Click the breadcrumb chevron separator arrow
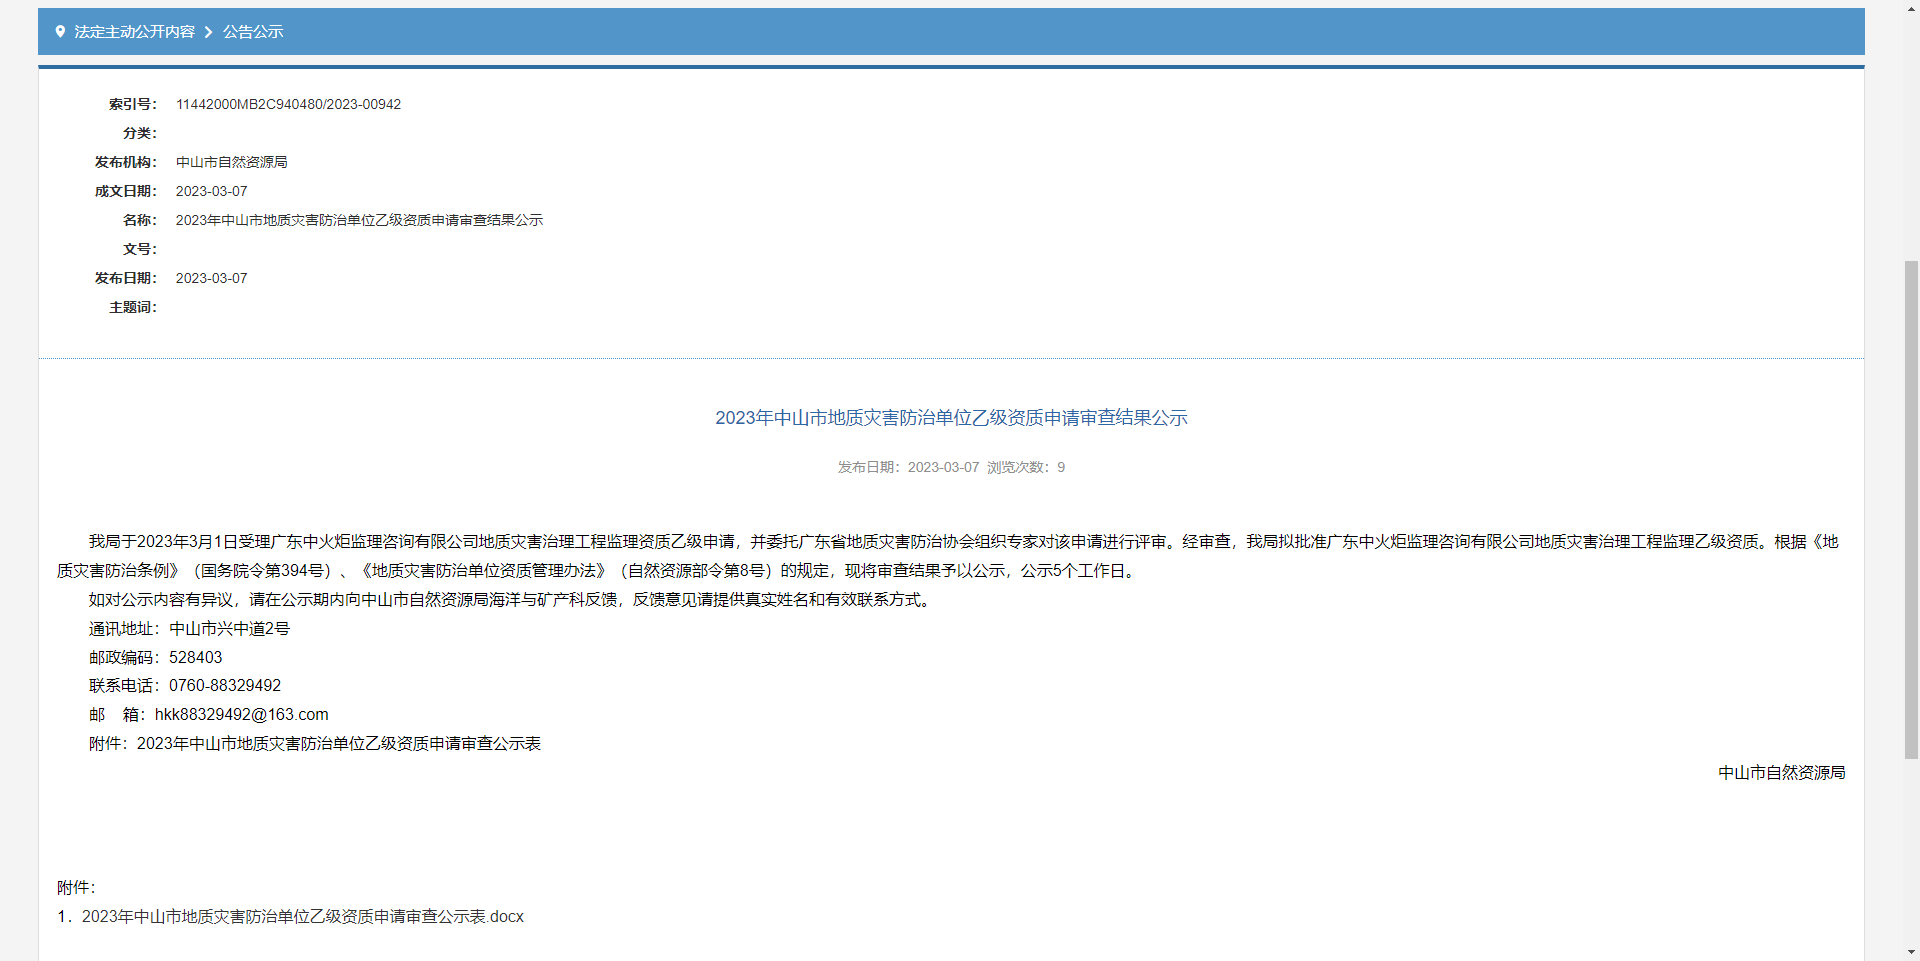The width and height of the screenshot is (1920, 961). 208,32
